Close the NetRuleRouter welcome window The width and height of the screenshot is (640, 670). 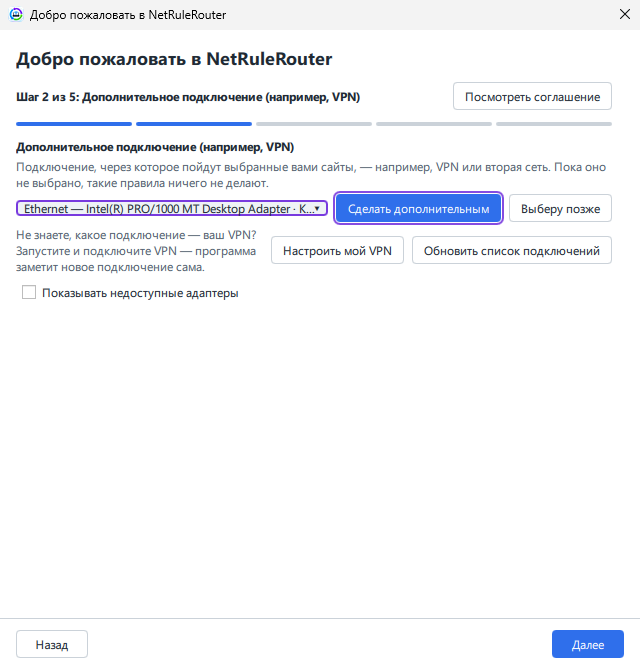click(625, 15)
